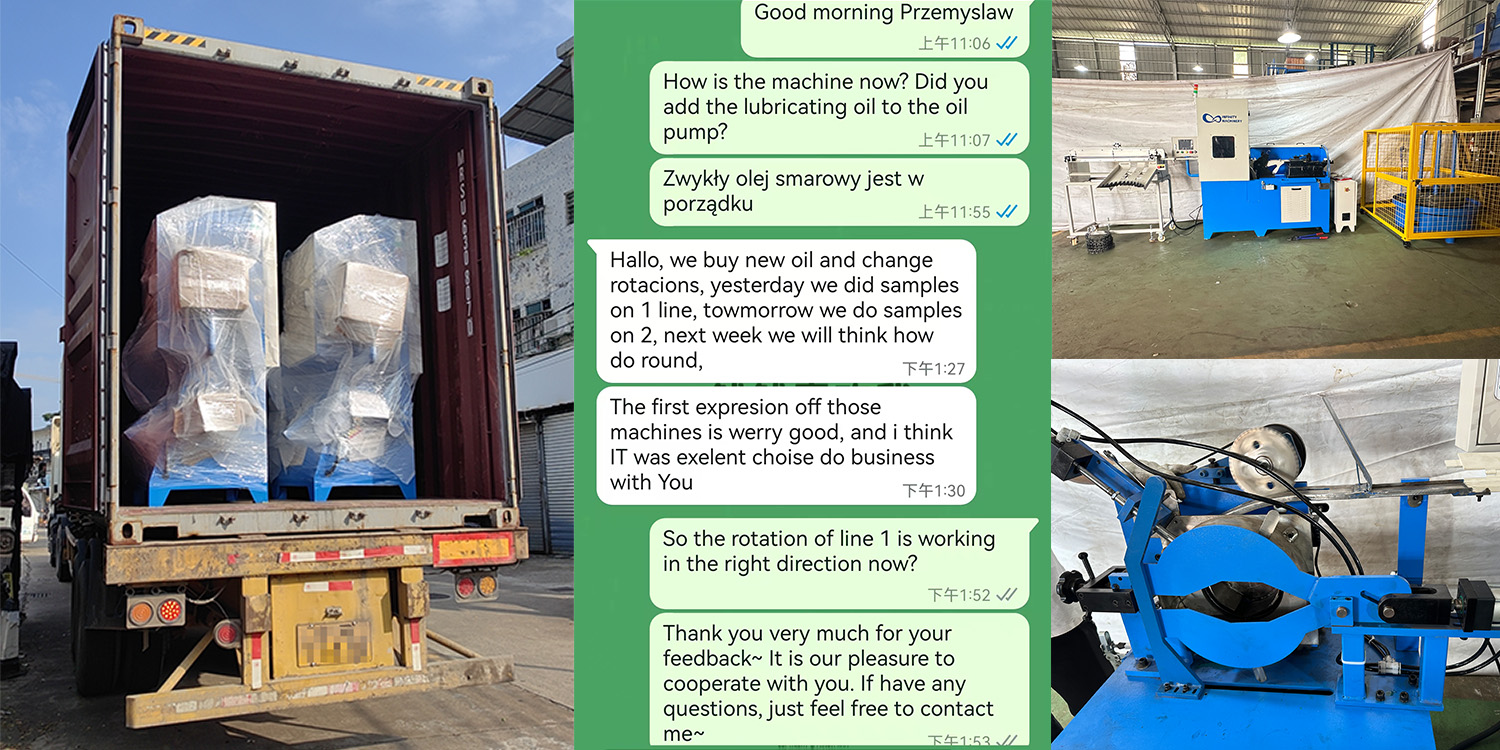The height and width of the screenshot is (750, 1500).
Task: Click the machine's control panel screen
Action: tap(1223, 147)
